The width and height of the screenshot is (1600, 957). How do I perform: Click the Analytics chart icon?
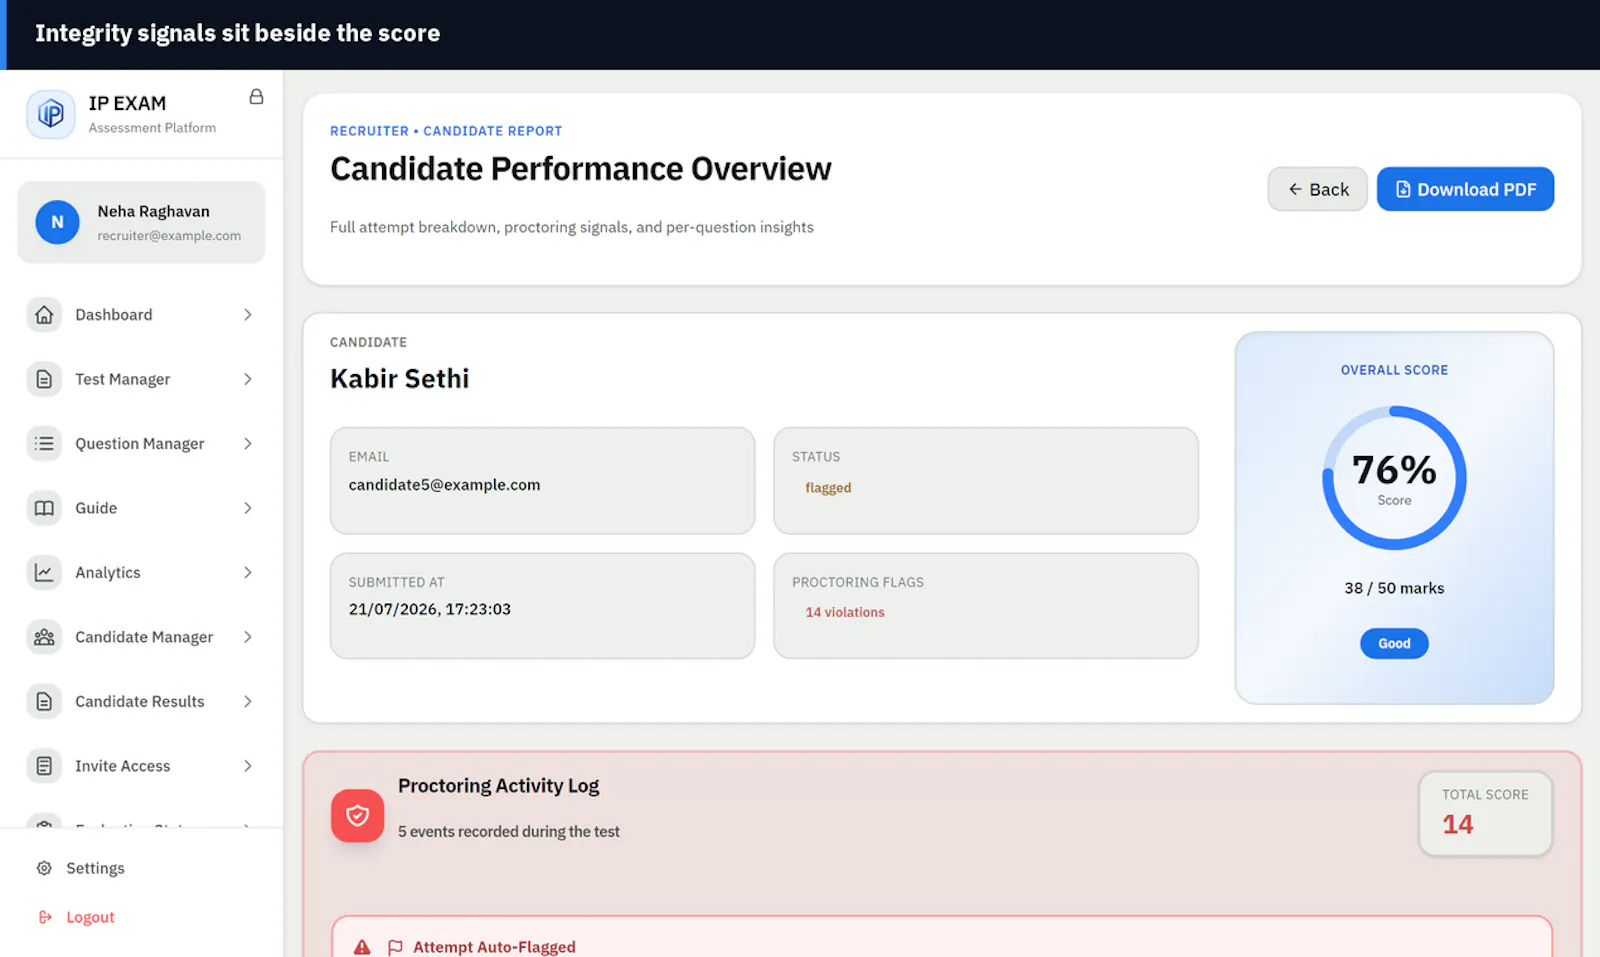(44, 572)
